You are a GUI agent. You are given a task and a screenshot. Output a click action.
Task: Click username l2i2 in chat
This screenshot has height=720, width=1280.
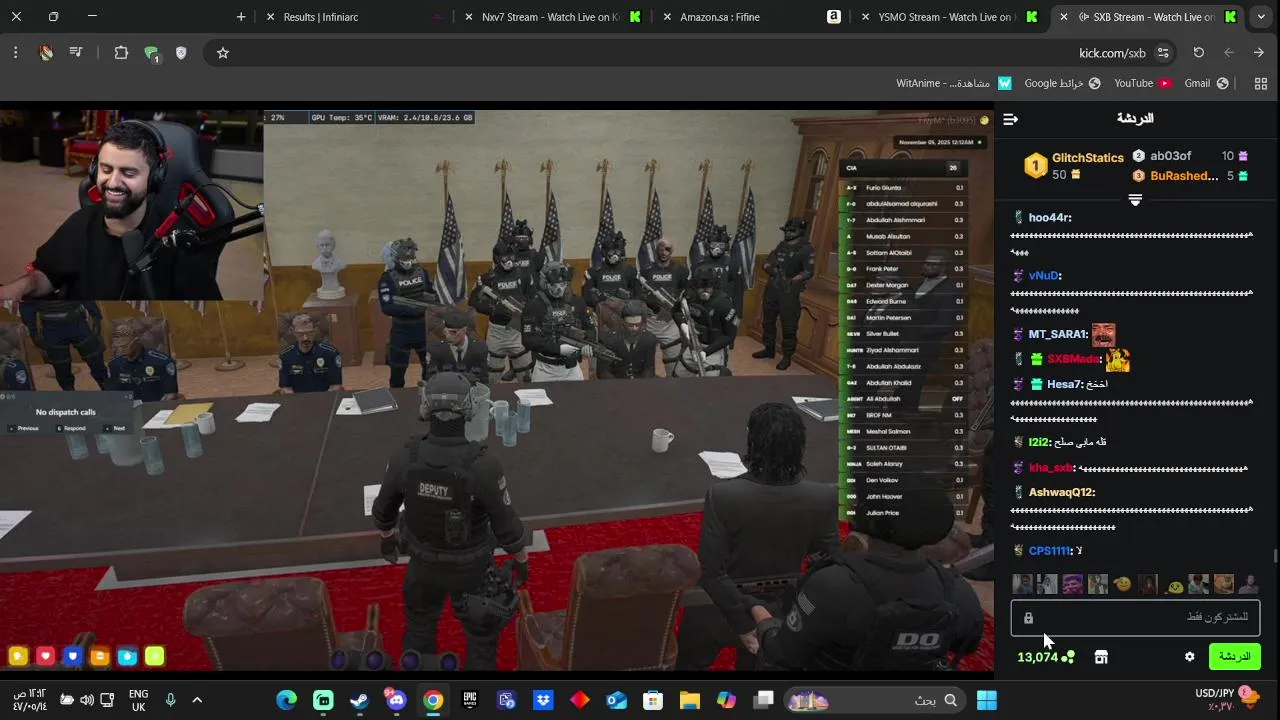pyautogui.click(x=1038, y=442)
